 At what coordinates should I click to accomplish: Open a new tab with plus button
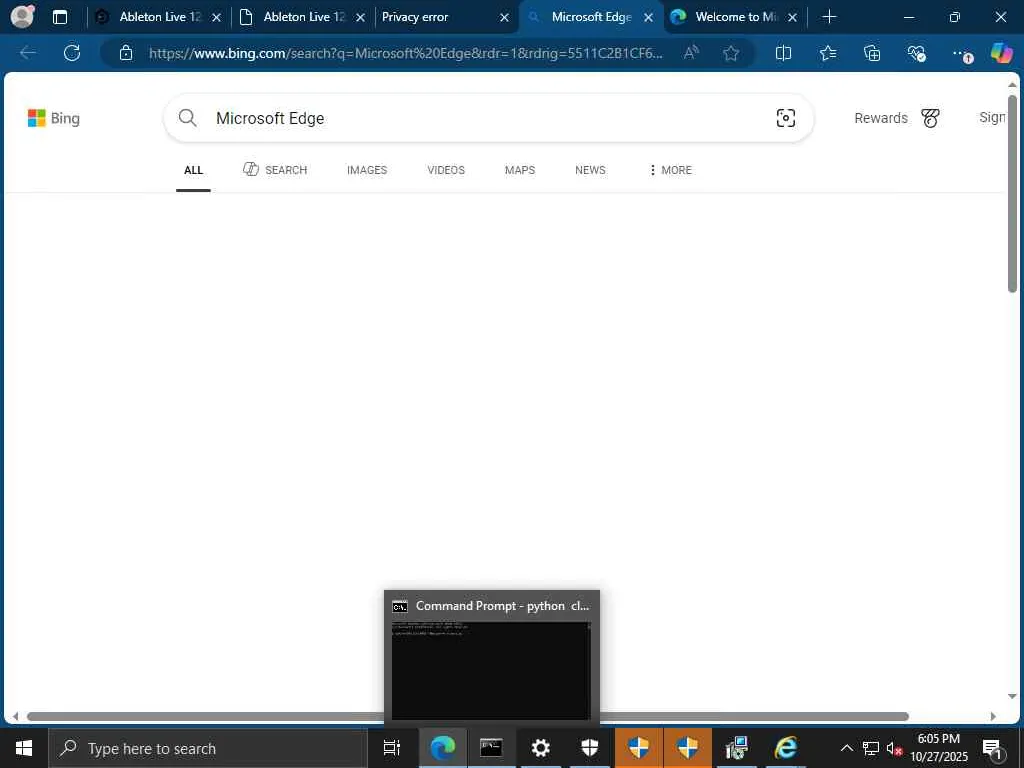(x=829, y=17)
